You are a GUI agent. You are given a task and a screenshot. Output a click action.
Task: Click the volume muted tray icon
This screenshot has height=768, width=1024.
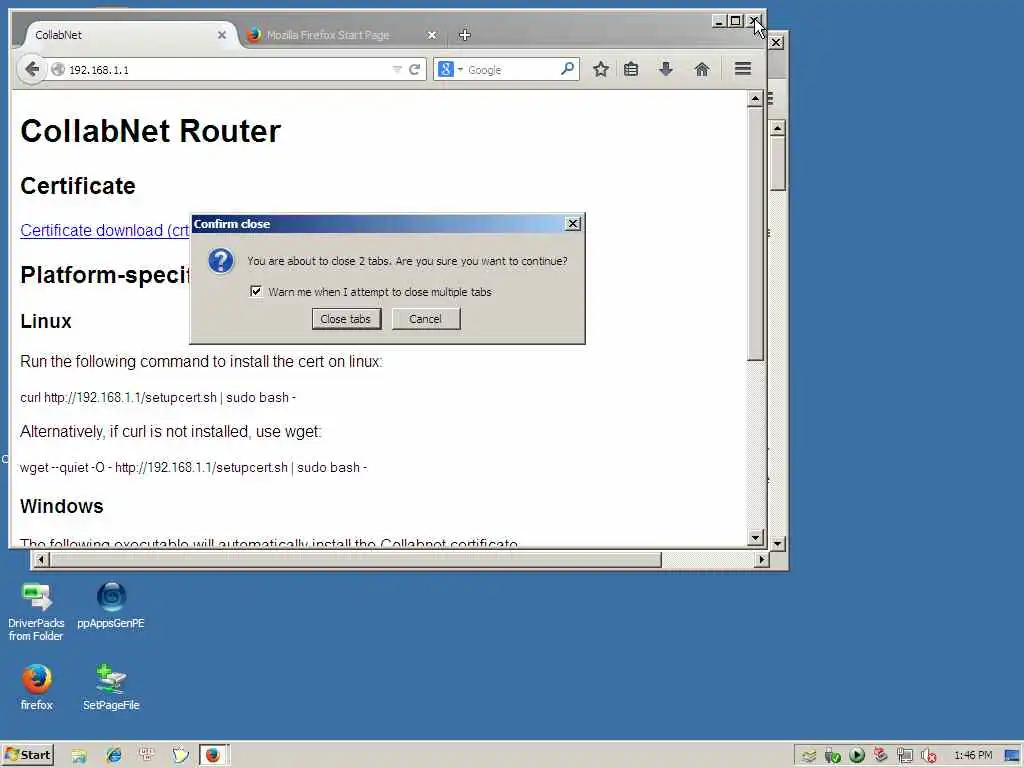(x=929, y=756)
